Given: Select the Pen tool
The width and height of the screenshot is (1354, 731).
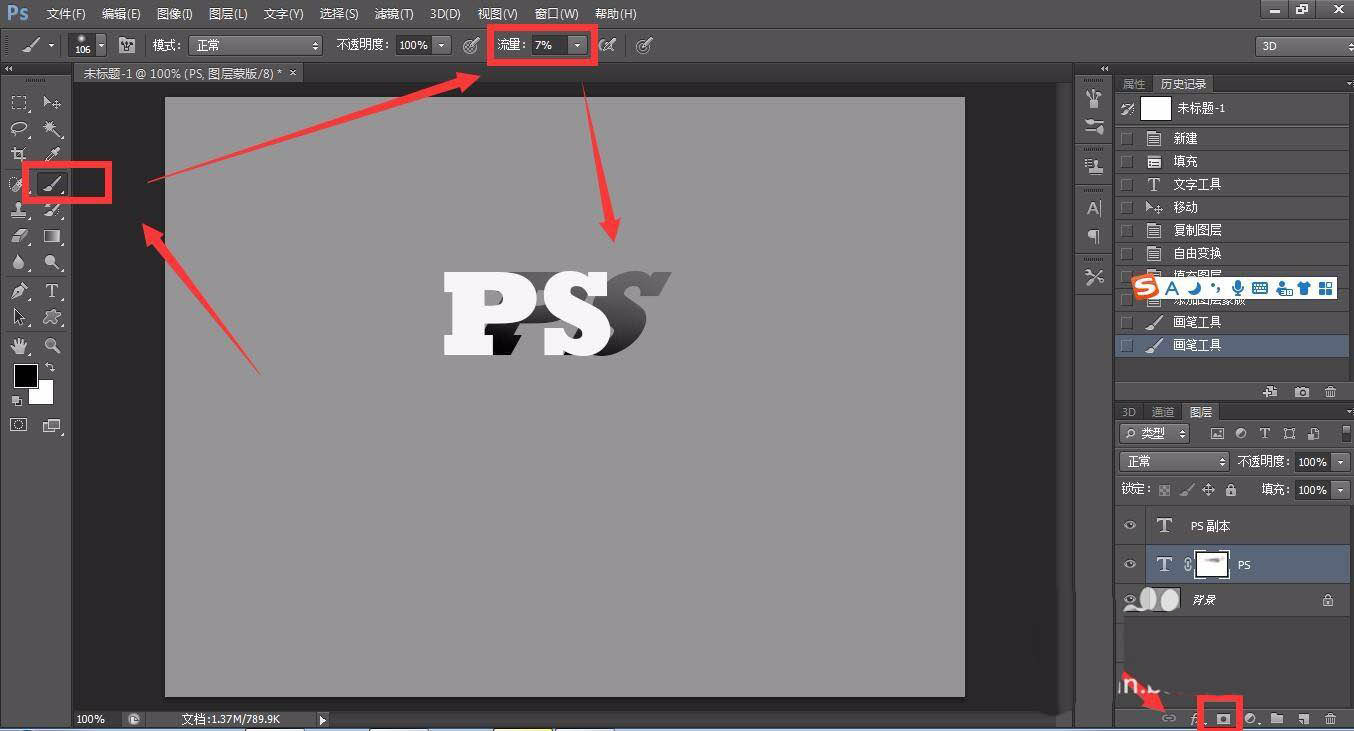Looking at the screenshot, I should point(19,291).
